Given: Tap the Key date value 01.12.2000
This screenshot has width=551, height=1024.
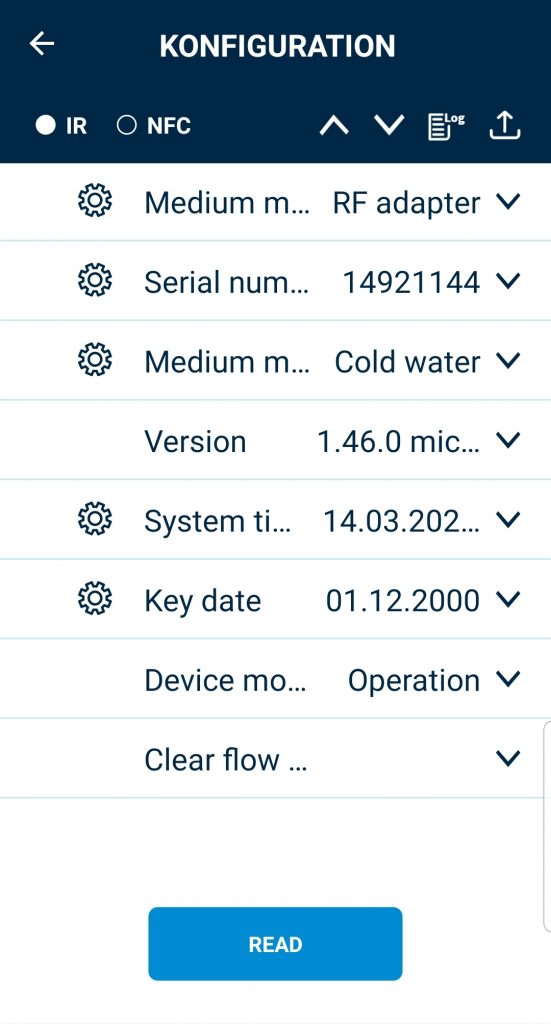Looking at the screenshot, I should tap(403, 601).
